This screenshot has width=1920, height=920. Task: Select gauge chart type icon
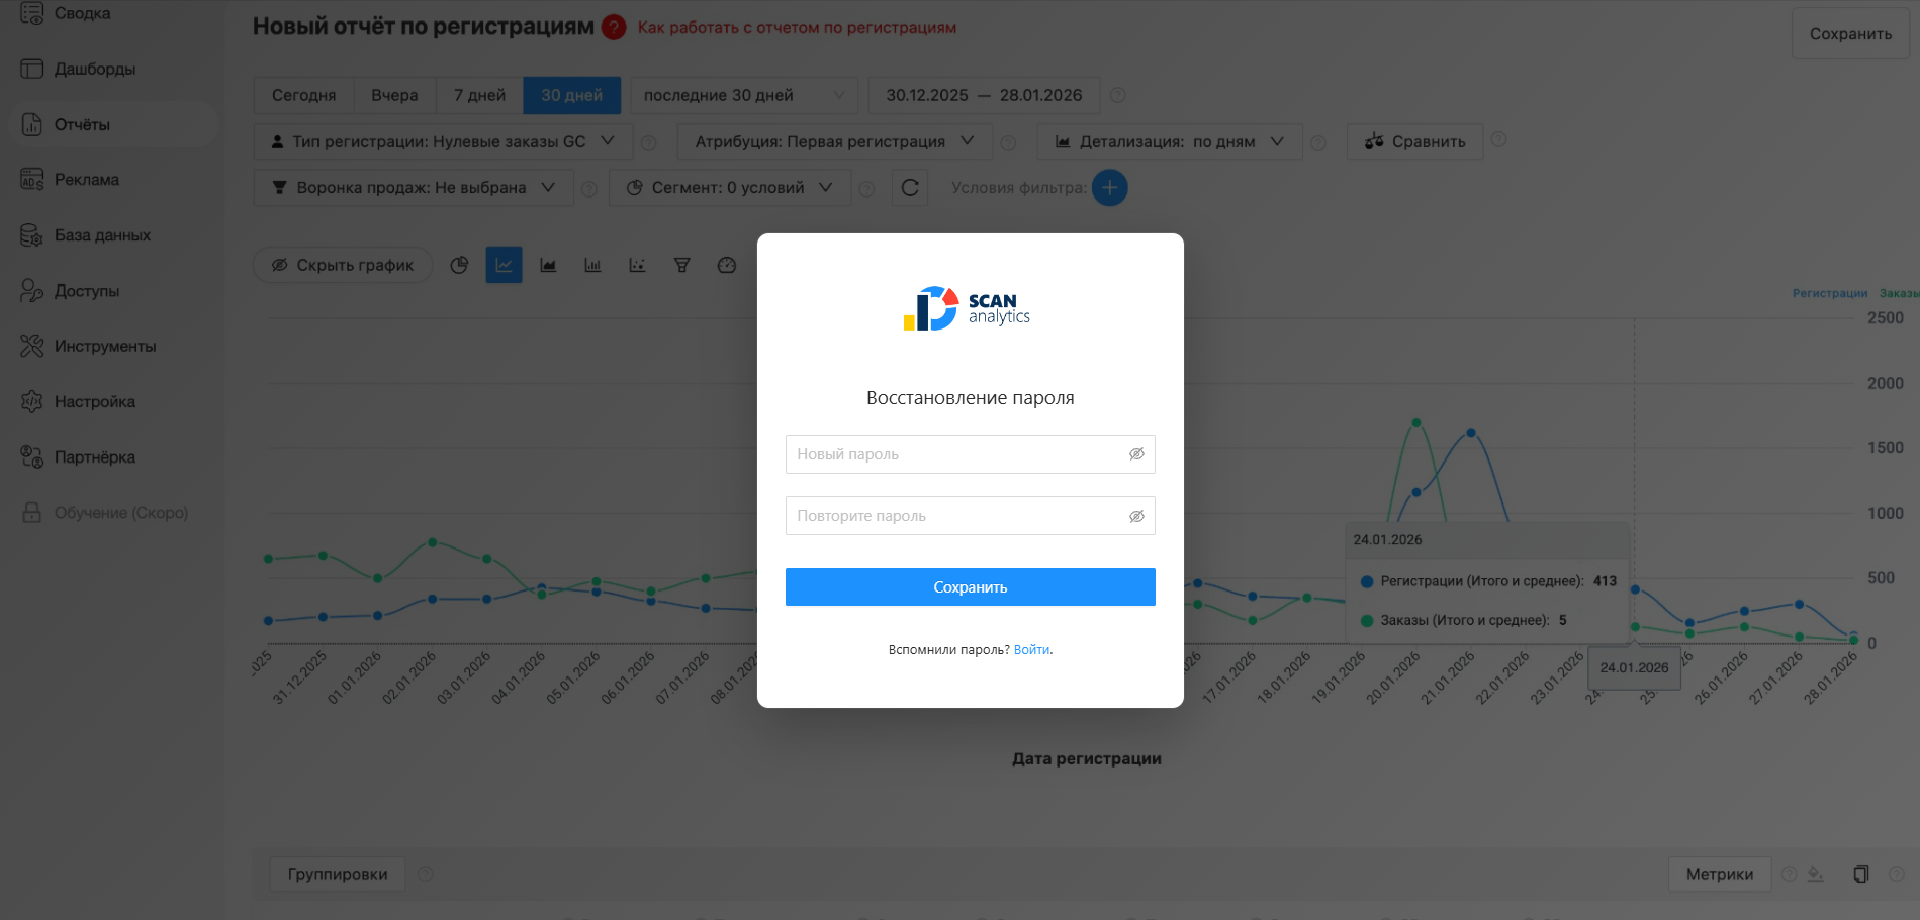coord(727,265)
